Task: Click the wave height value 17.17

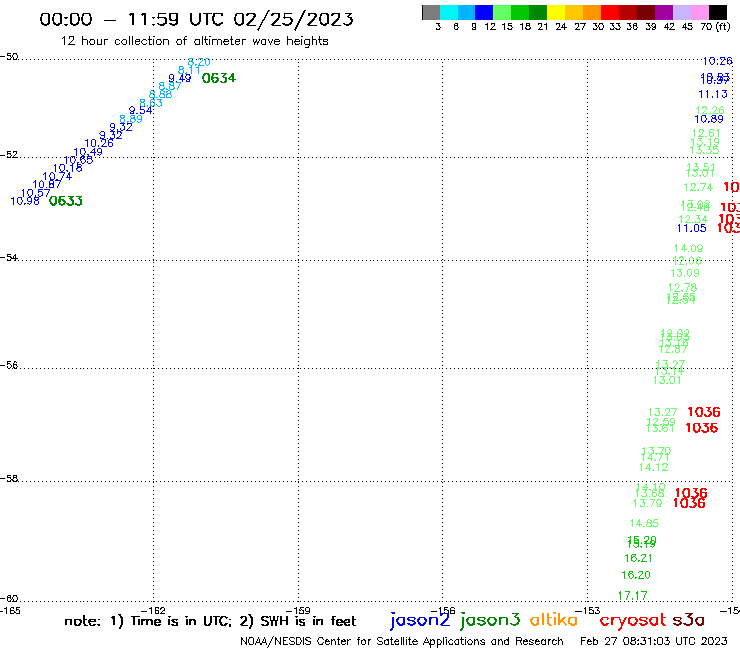Action: (x=632, y=596)
